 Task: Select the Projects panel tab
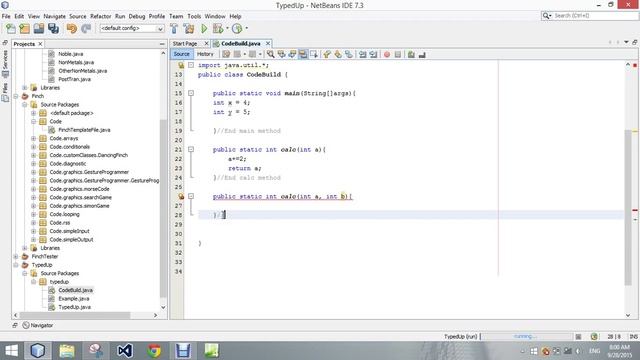[24, 44]
